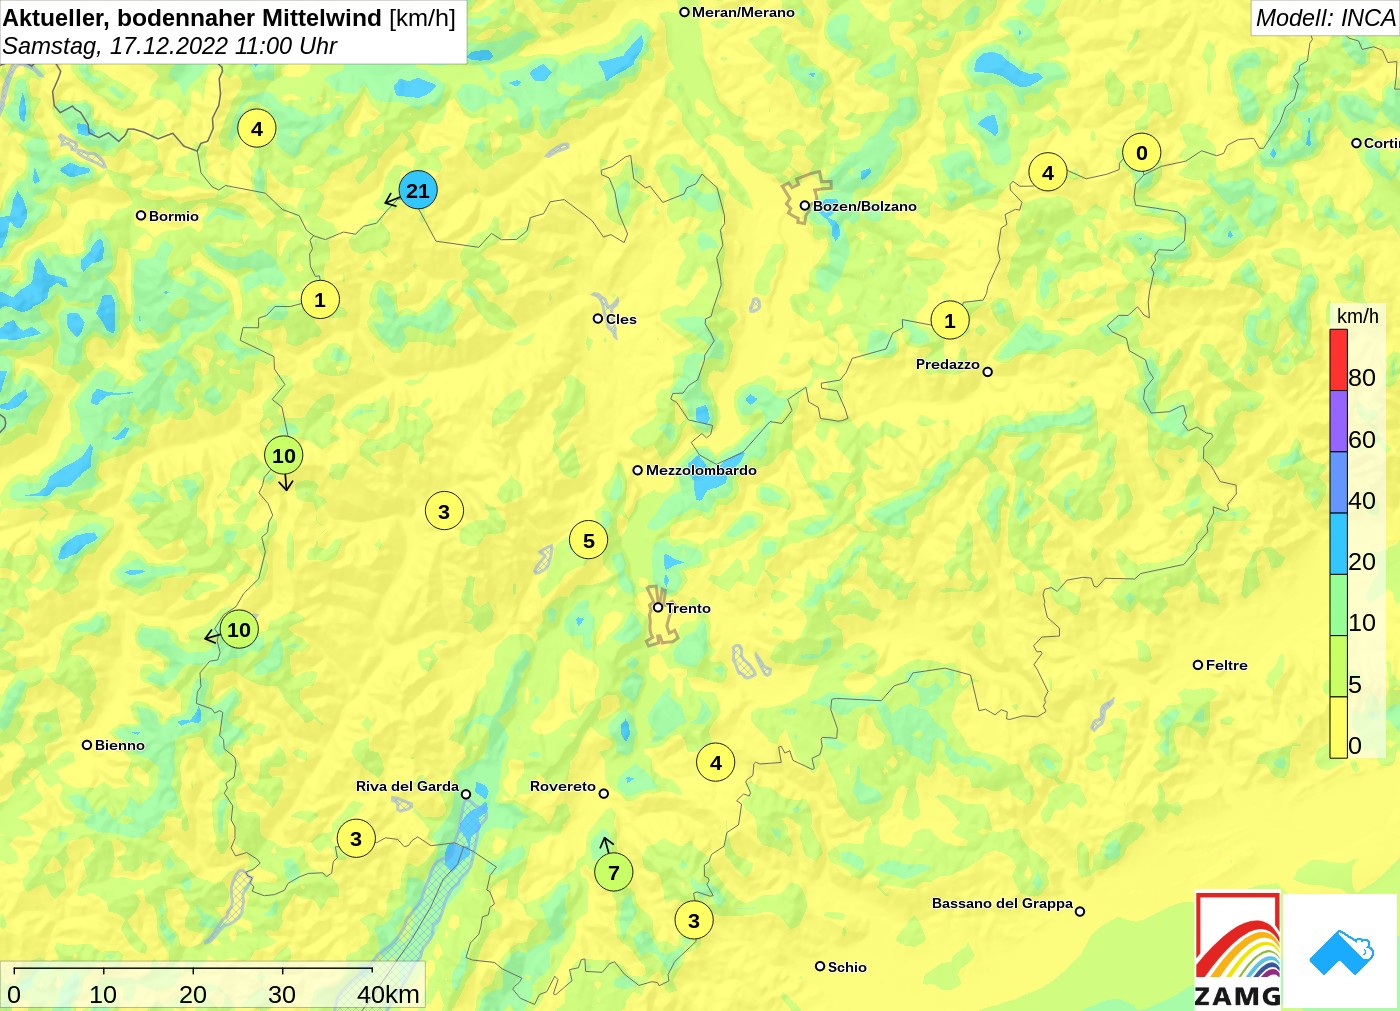Click the Bienno location dot
This screenshot has width=1400, height=1011.
[x=87, y=745]
